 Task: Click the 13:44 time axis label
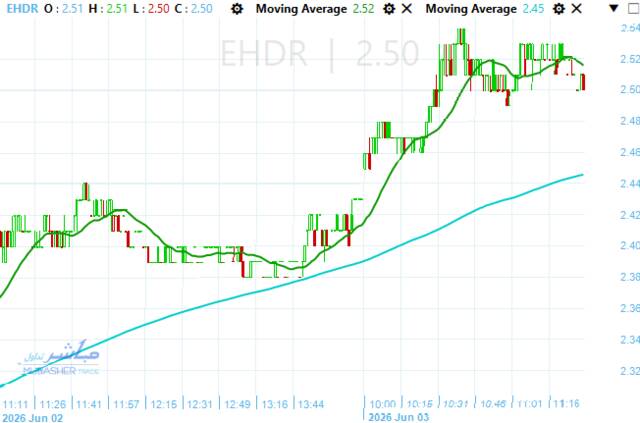[311, 405]
